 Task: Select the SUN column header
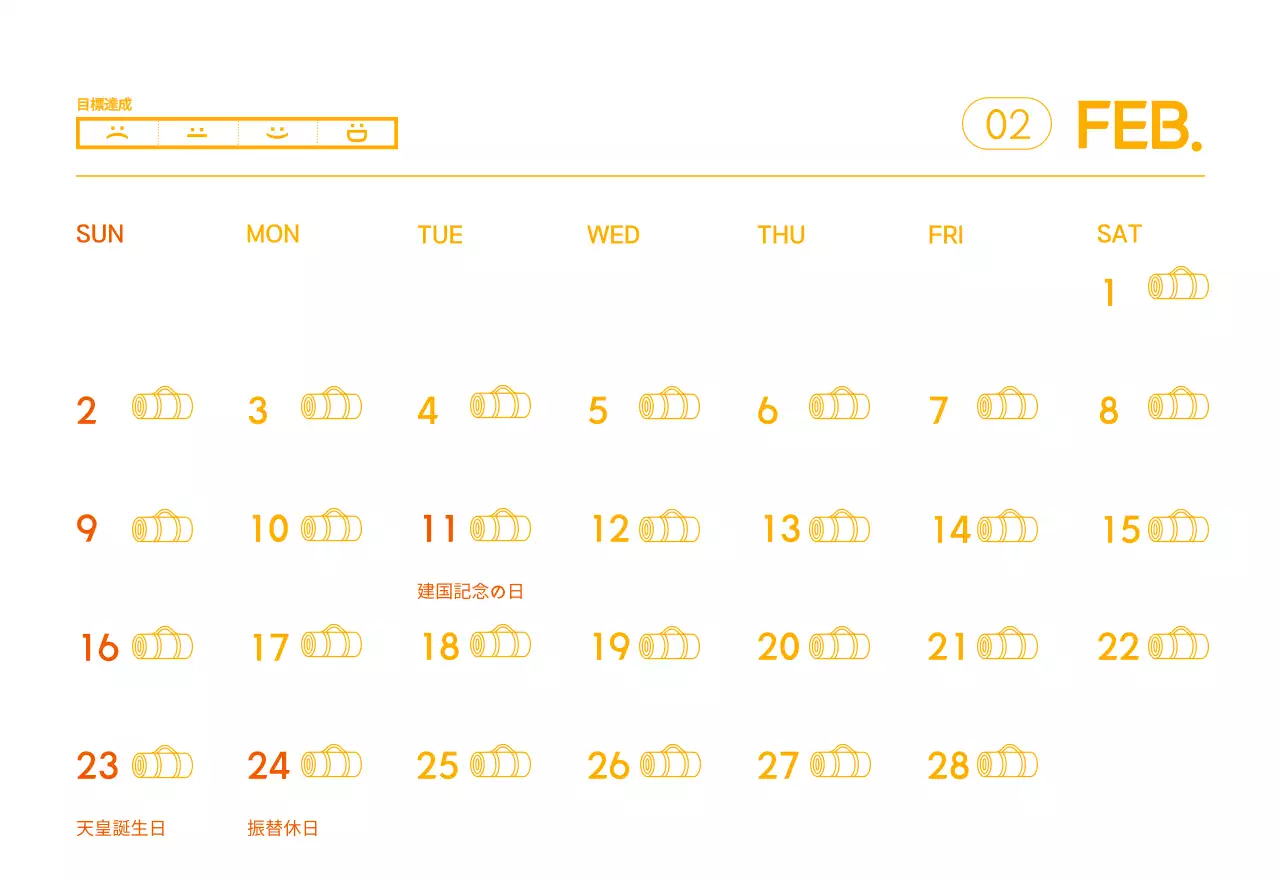tap(100, 234)
